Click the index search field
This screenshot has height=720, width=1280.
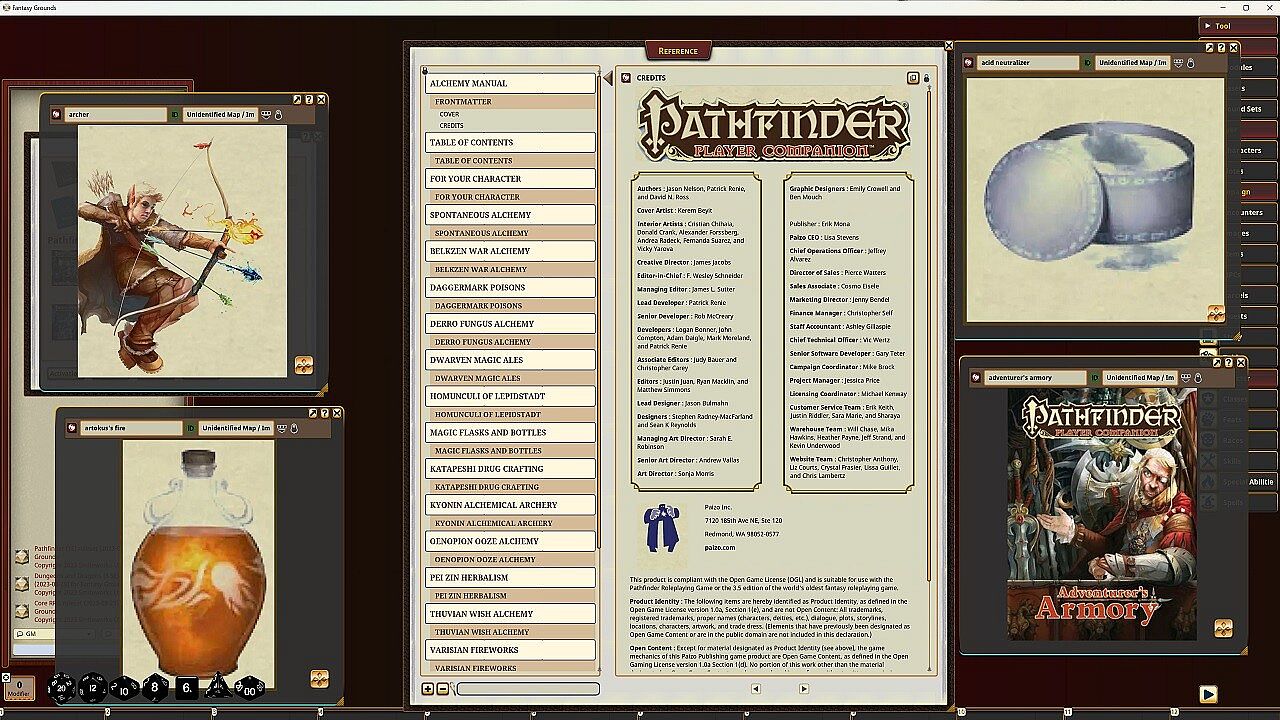[528, 689]
